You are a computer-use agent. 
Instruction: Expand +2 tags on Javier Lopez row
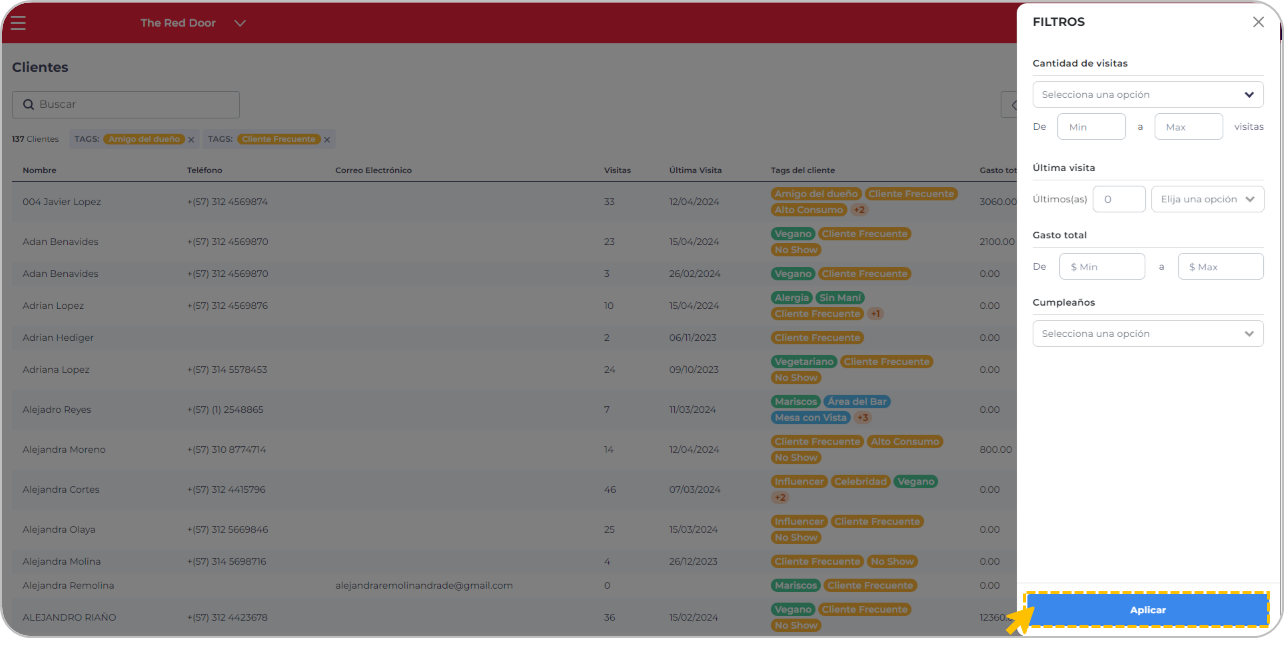tap(859, 210)
